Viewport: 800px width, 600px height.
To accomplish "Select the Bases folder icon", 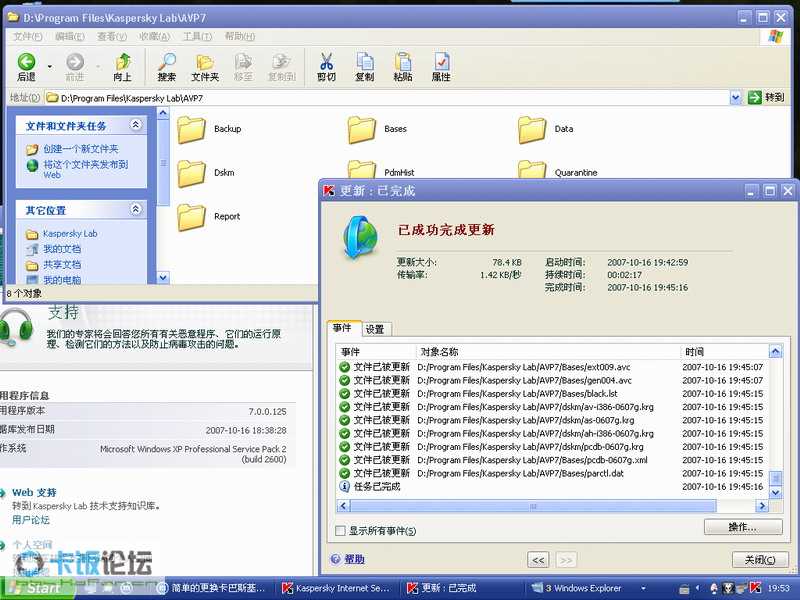I will click(362, 130).
